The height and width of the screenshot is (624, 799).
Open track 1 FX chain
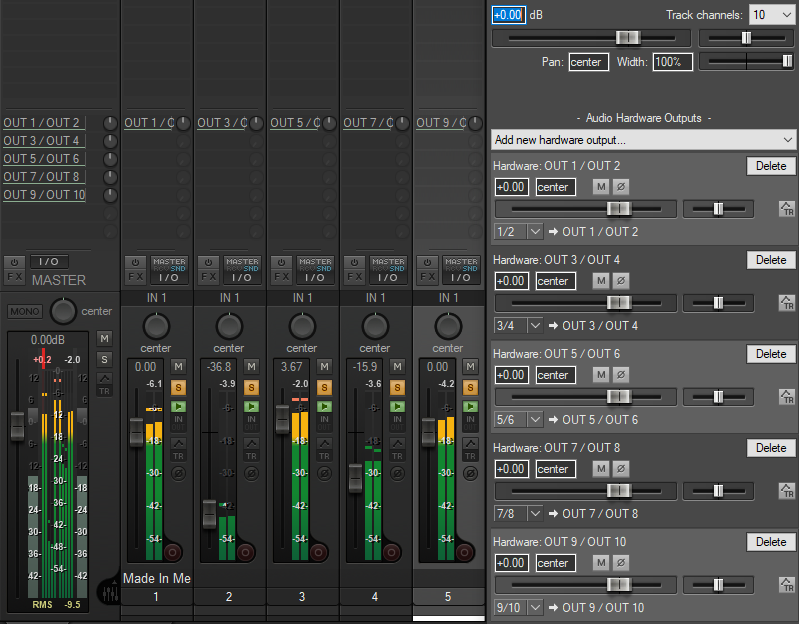[x=136, y=277]
